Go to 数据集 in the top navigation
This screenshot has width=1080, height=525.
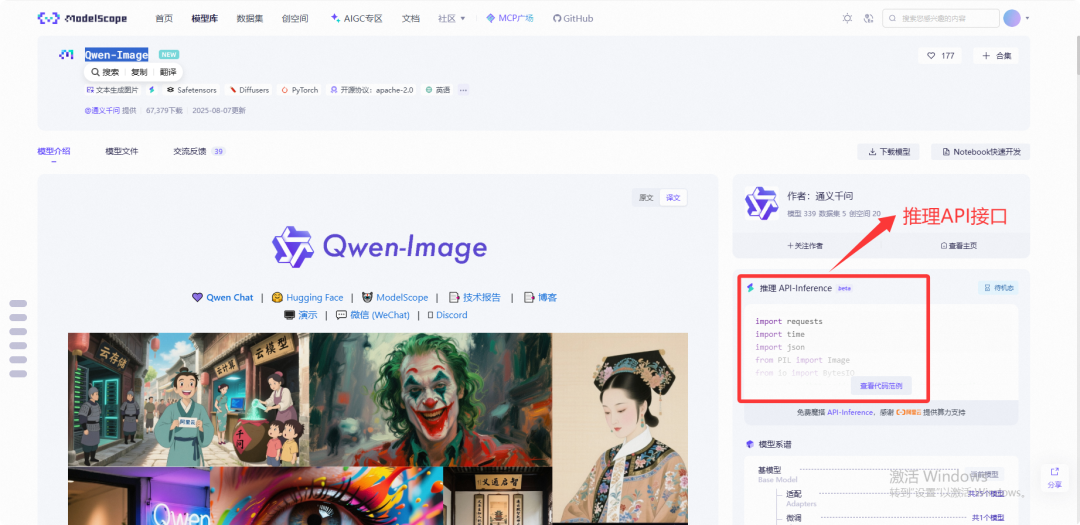pyautogui.click(x=249, y=19)
